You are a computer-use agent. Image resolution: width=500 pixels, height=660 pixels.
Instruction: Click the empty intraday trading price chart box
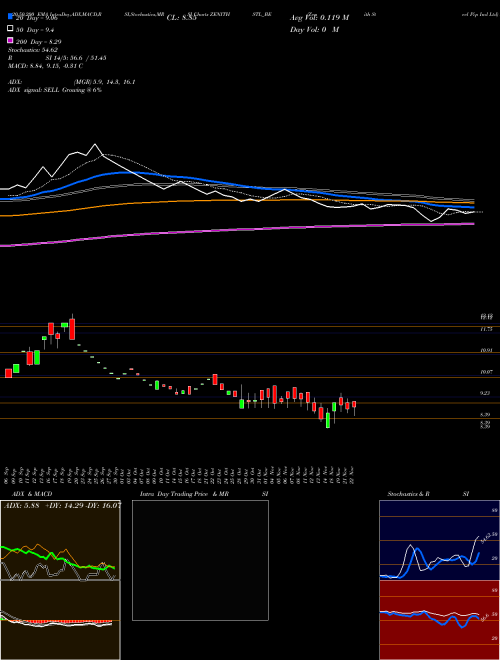200,560
